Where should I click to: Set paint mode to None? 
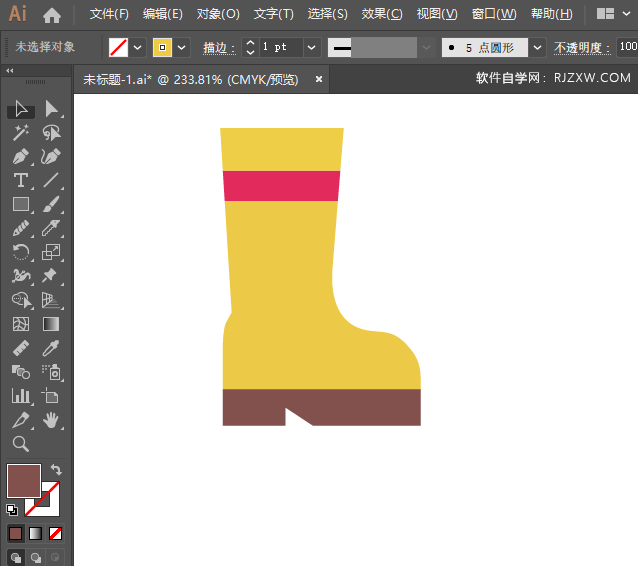pos(56,533)
